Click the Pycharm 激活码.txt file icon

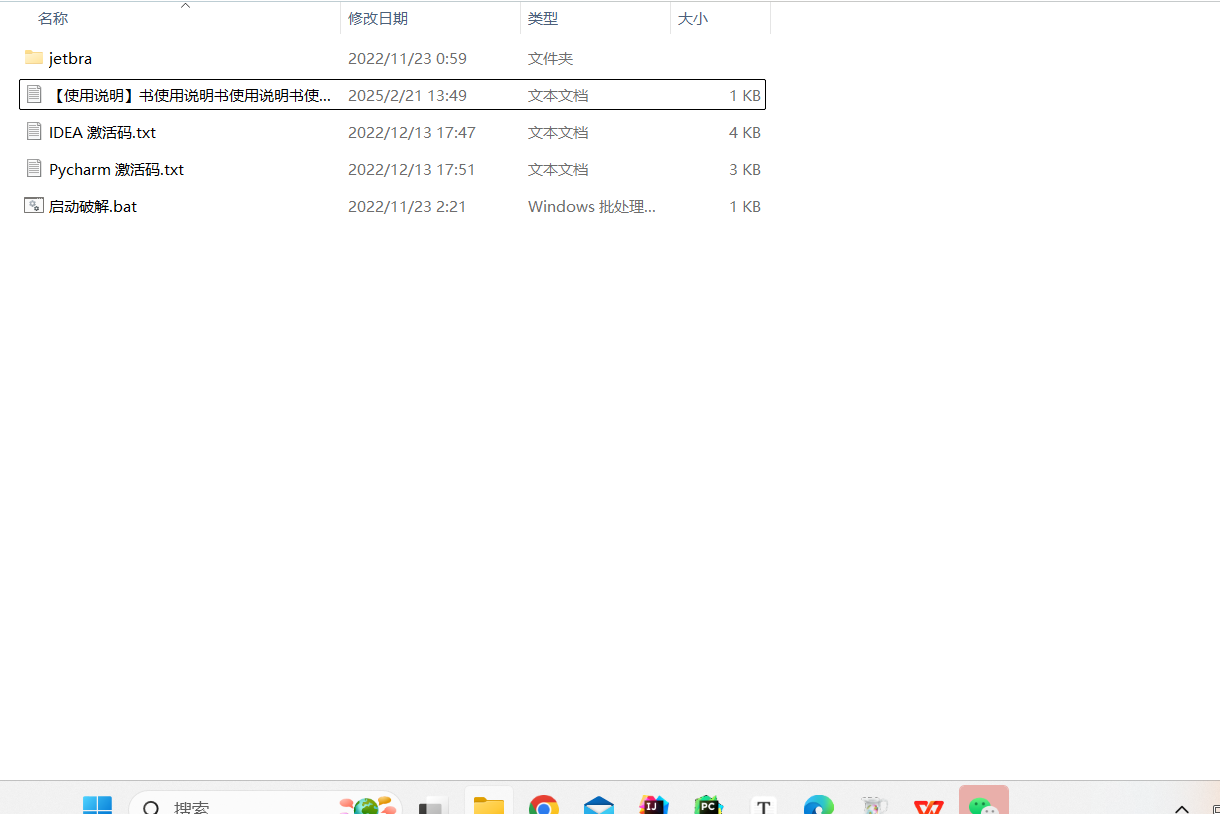click(34, 169)
